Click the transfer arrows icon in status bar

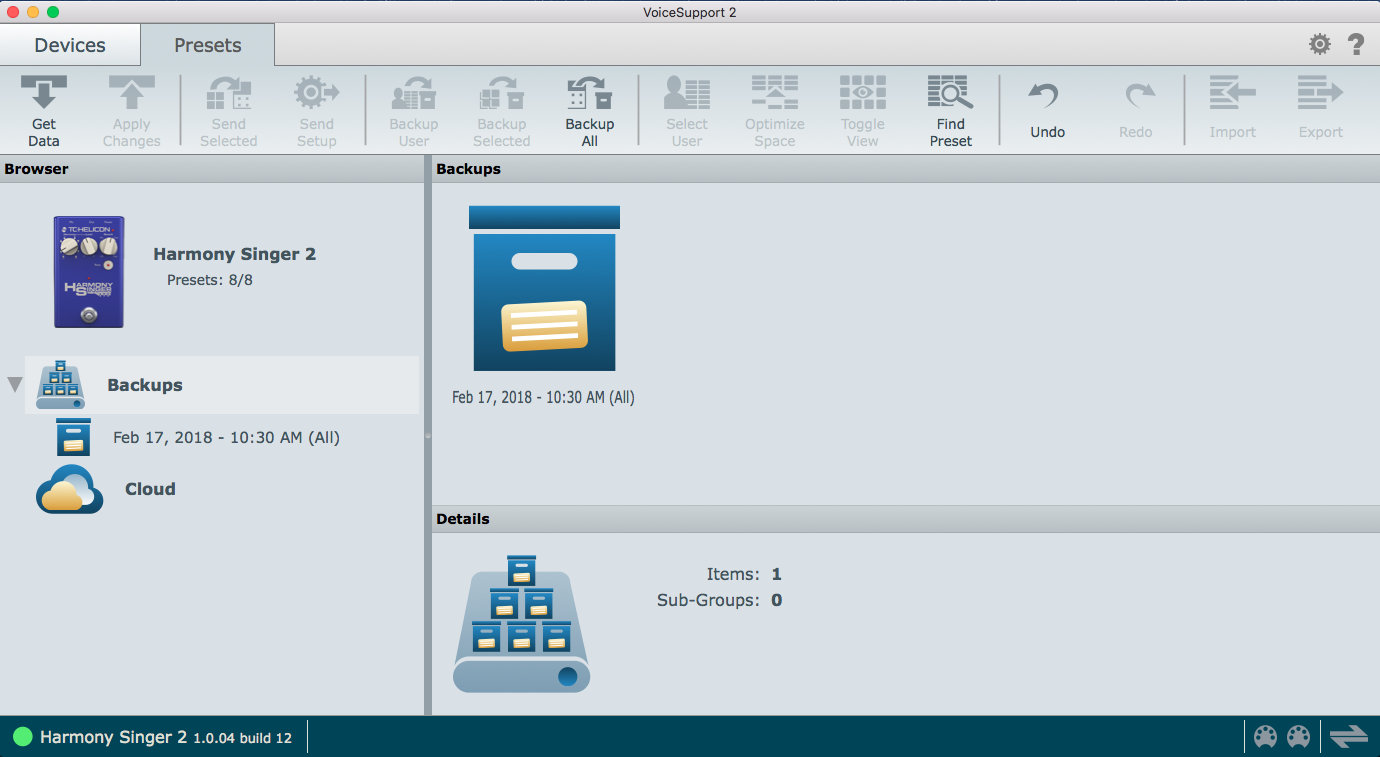1349,737
